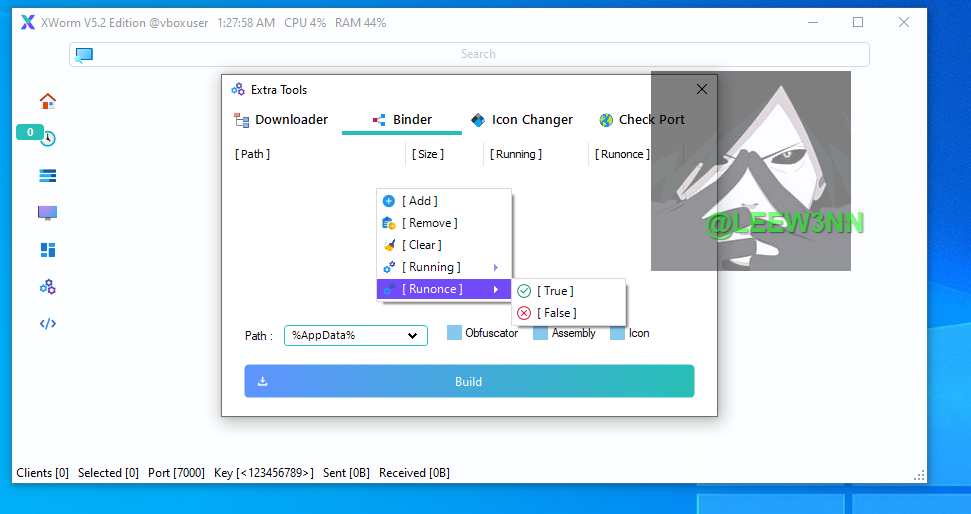The width and height of the screenshot is (971, 514).
Task: Select the code brackets icon in the sidebar
Action: [x=47, y=323]
